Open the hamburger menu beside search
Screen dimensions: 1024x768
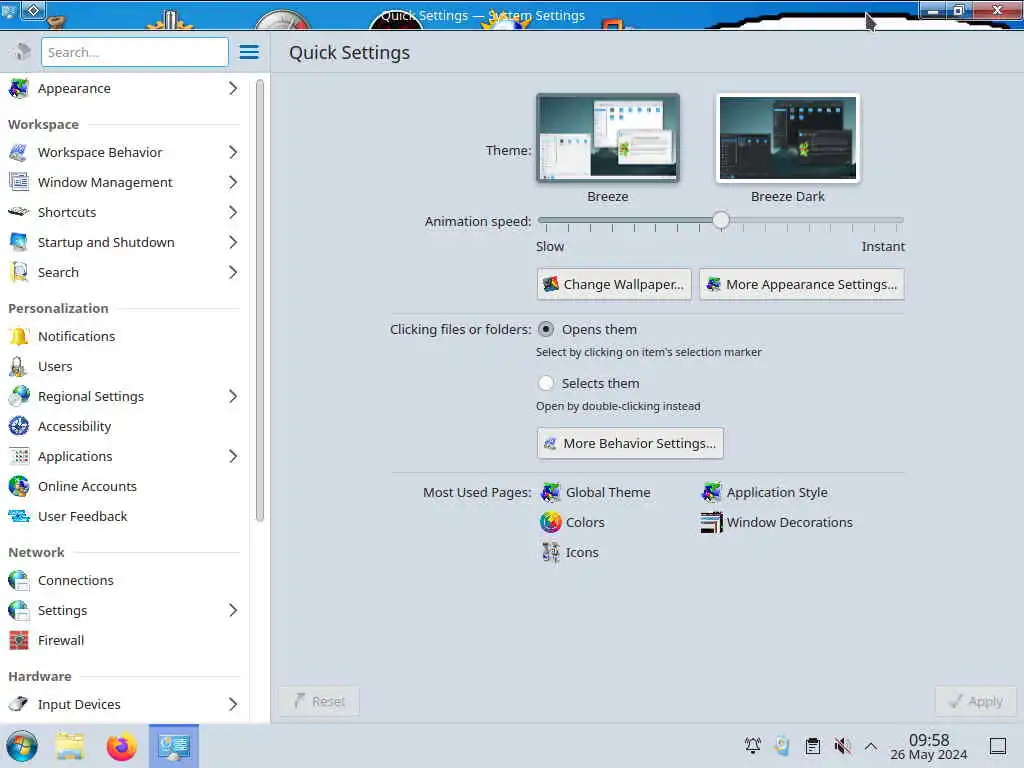click(249, 52)
